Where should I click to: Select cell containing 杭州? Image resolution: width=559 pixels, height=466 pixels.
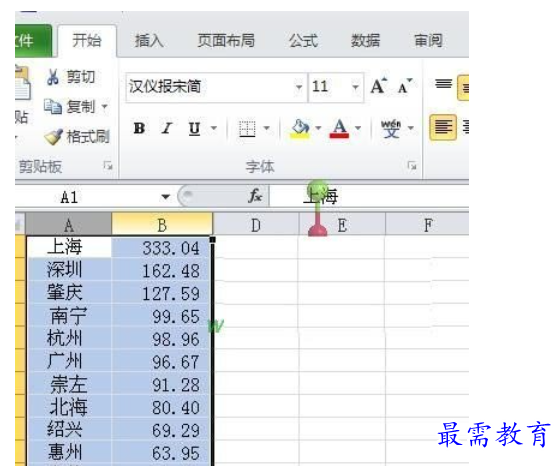tap(69, 338)
